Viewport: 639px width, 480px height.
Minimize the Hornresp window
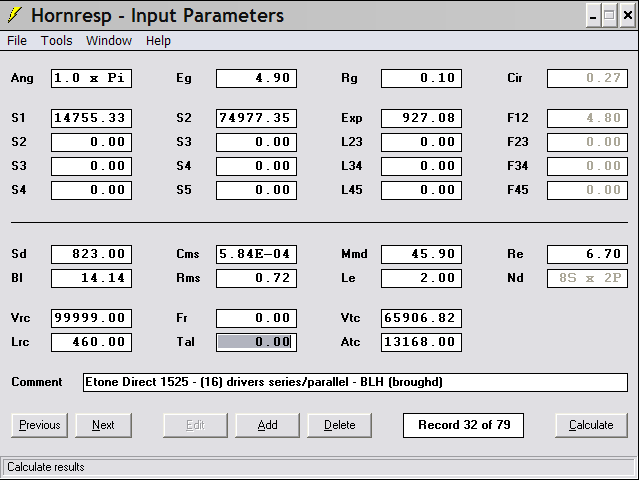click(x=593, y=16)
